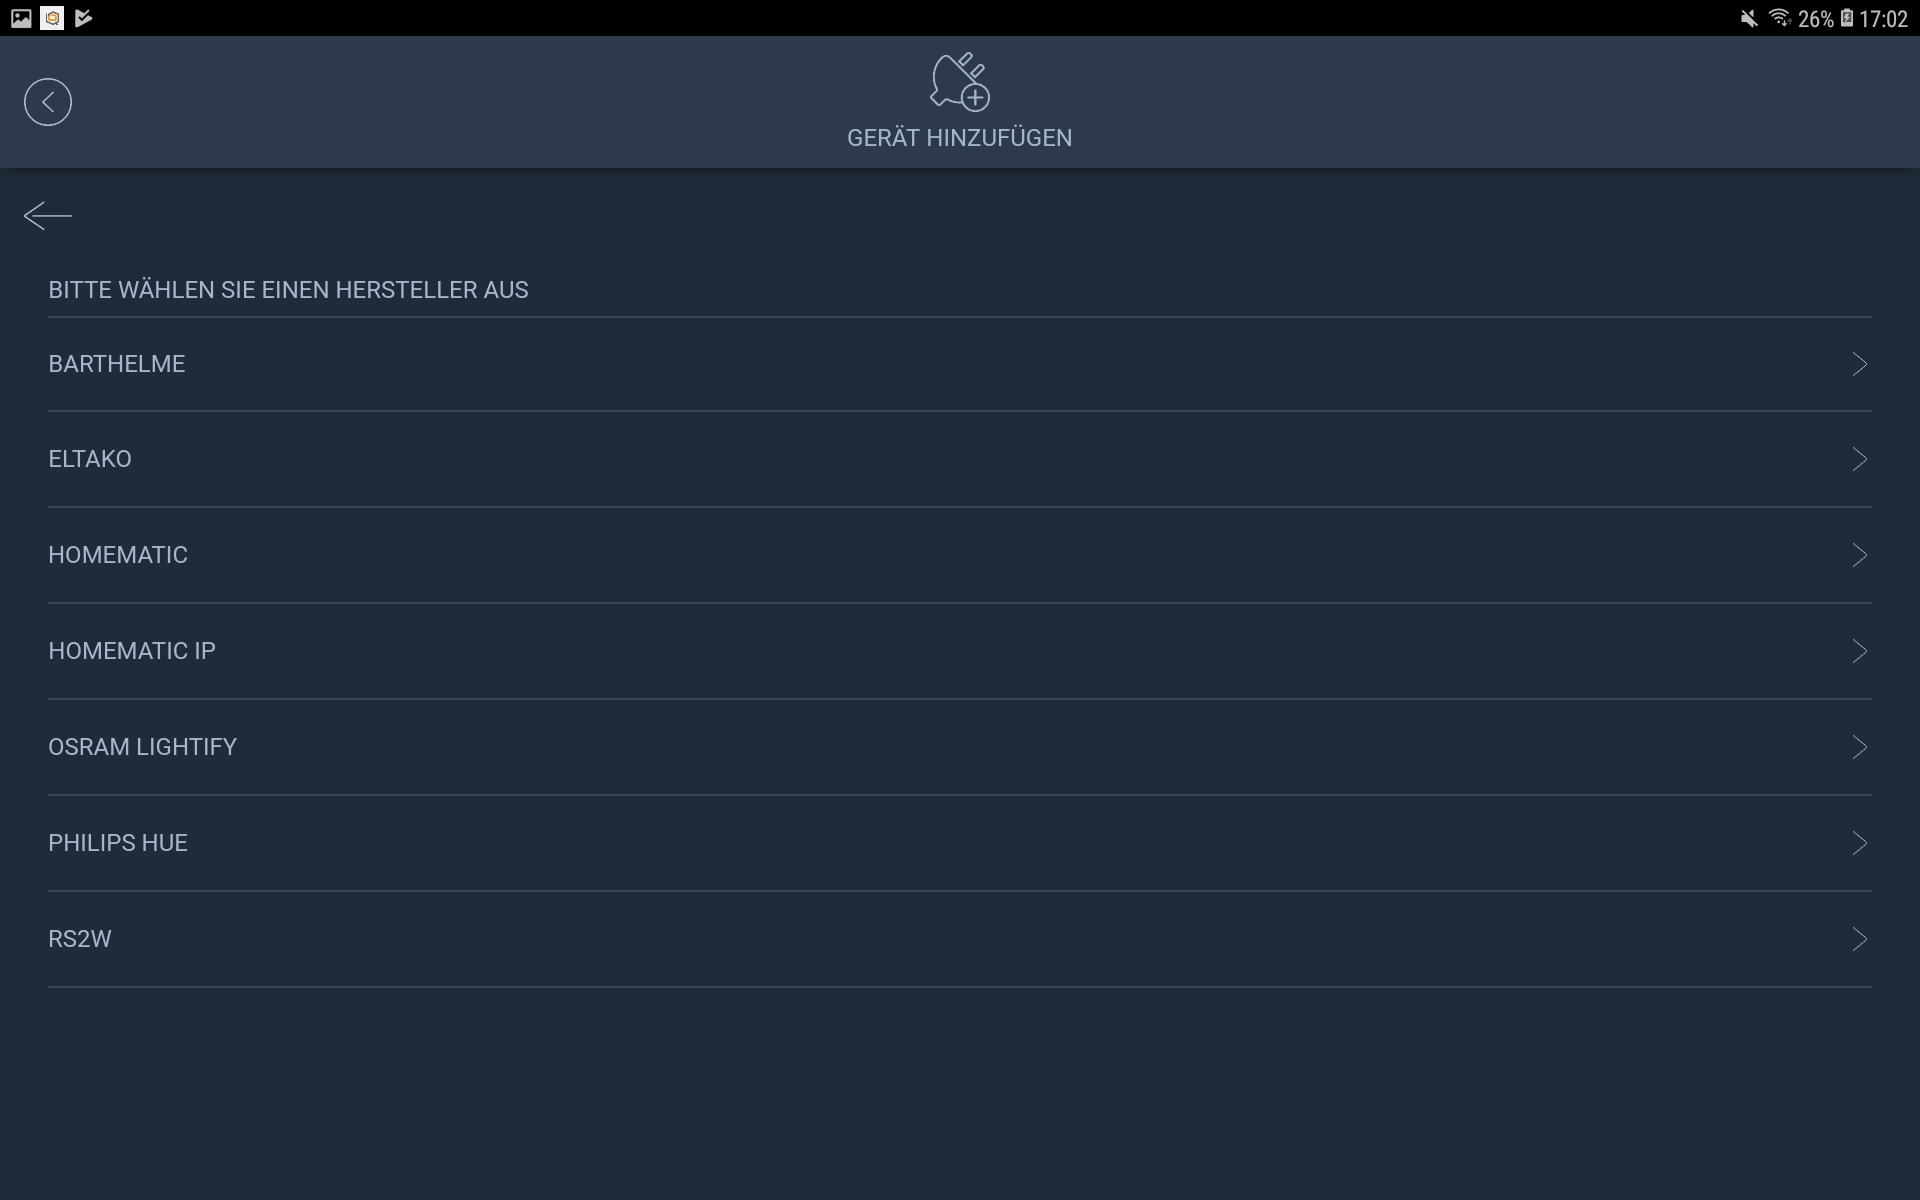
Task: Tap the add device plug icon
Action: coord(959,82)
